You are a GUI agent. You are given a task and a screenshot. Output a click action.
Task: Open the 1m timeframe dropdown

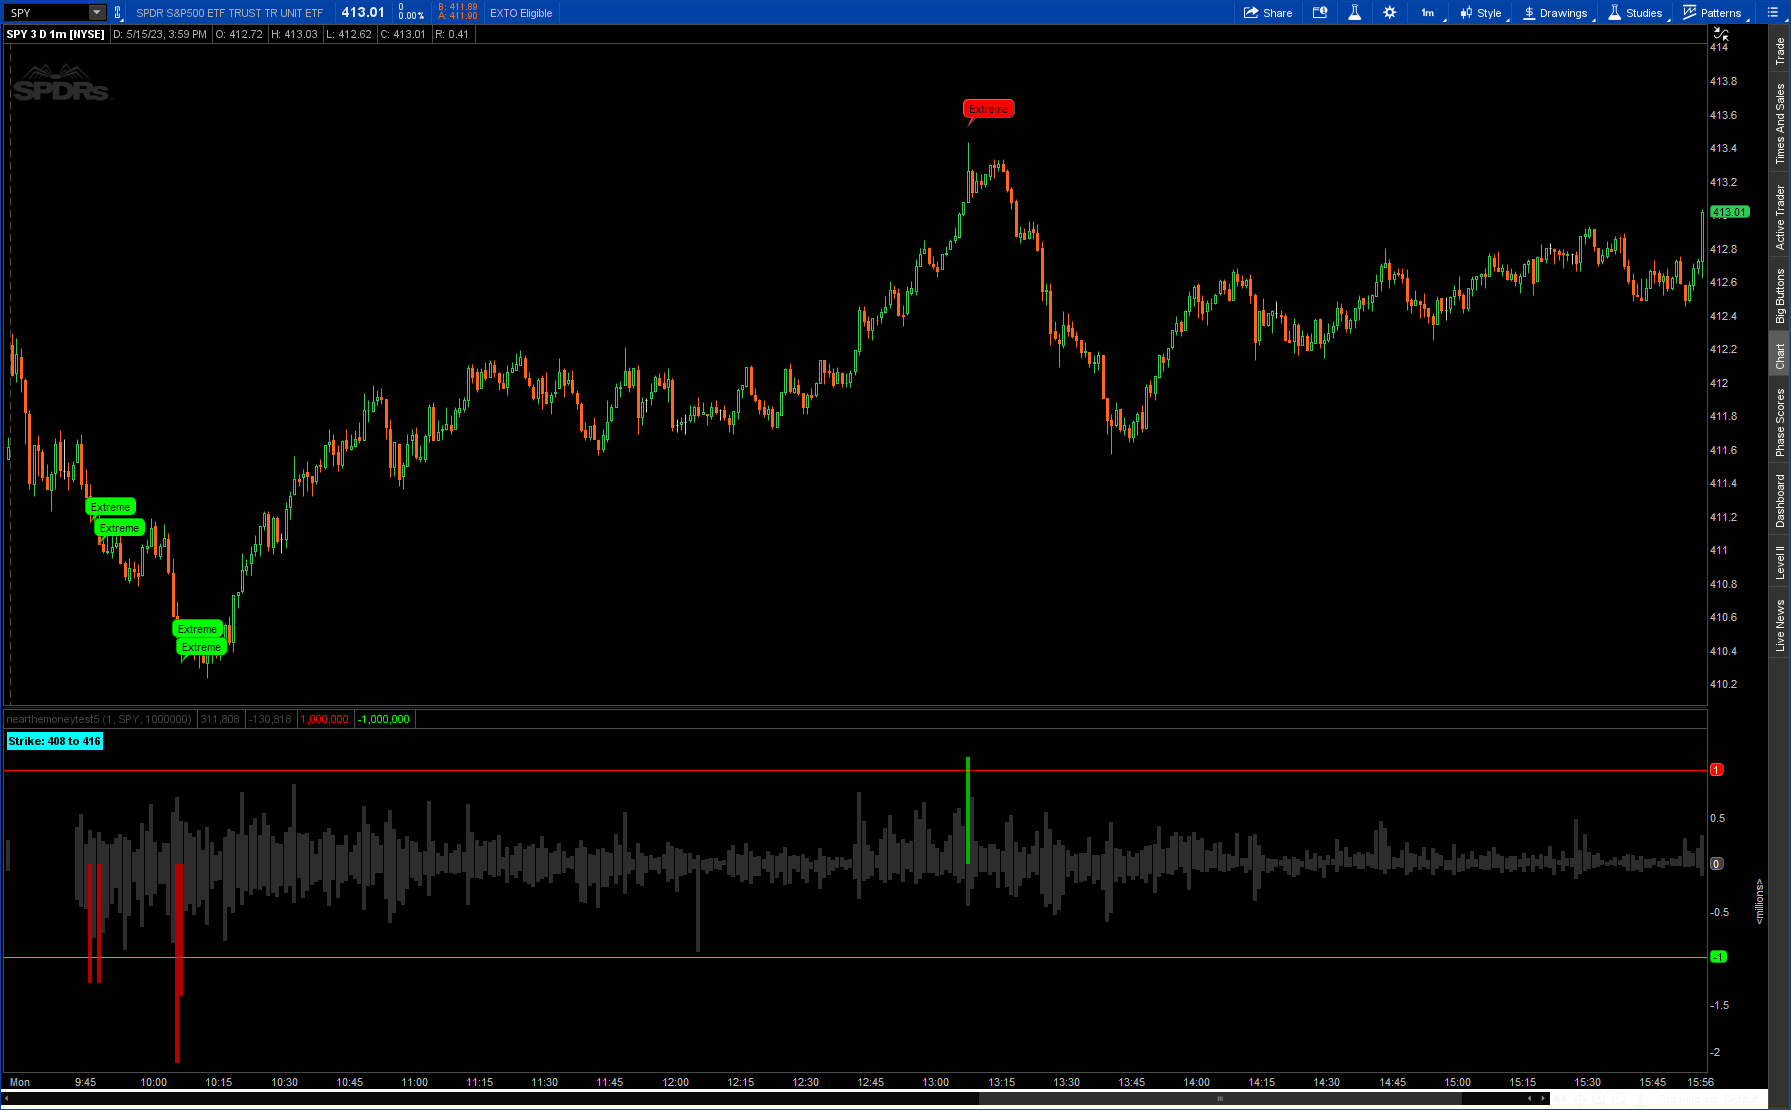tap(1428, 13)
